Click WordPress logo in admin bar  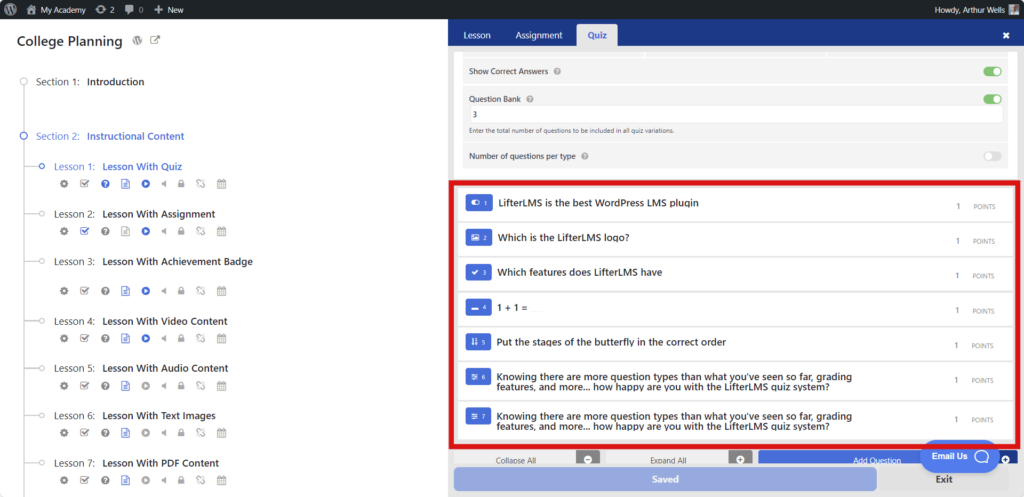(11, 10)
